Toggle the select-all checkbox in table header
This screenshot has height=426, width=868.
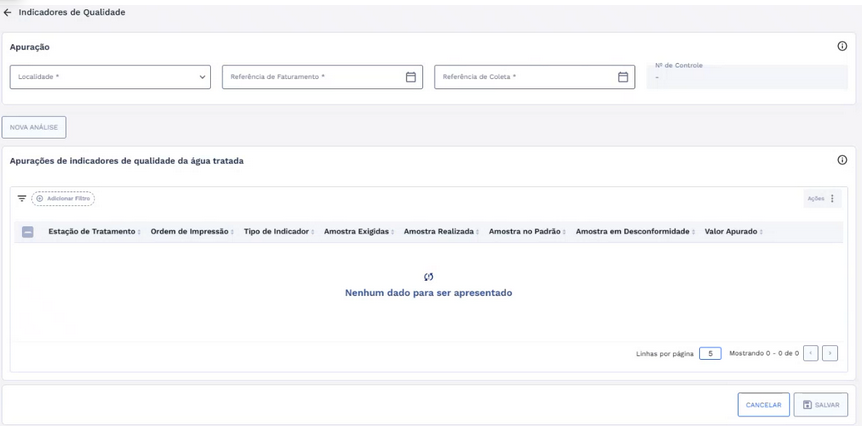(27, 232)
